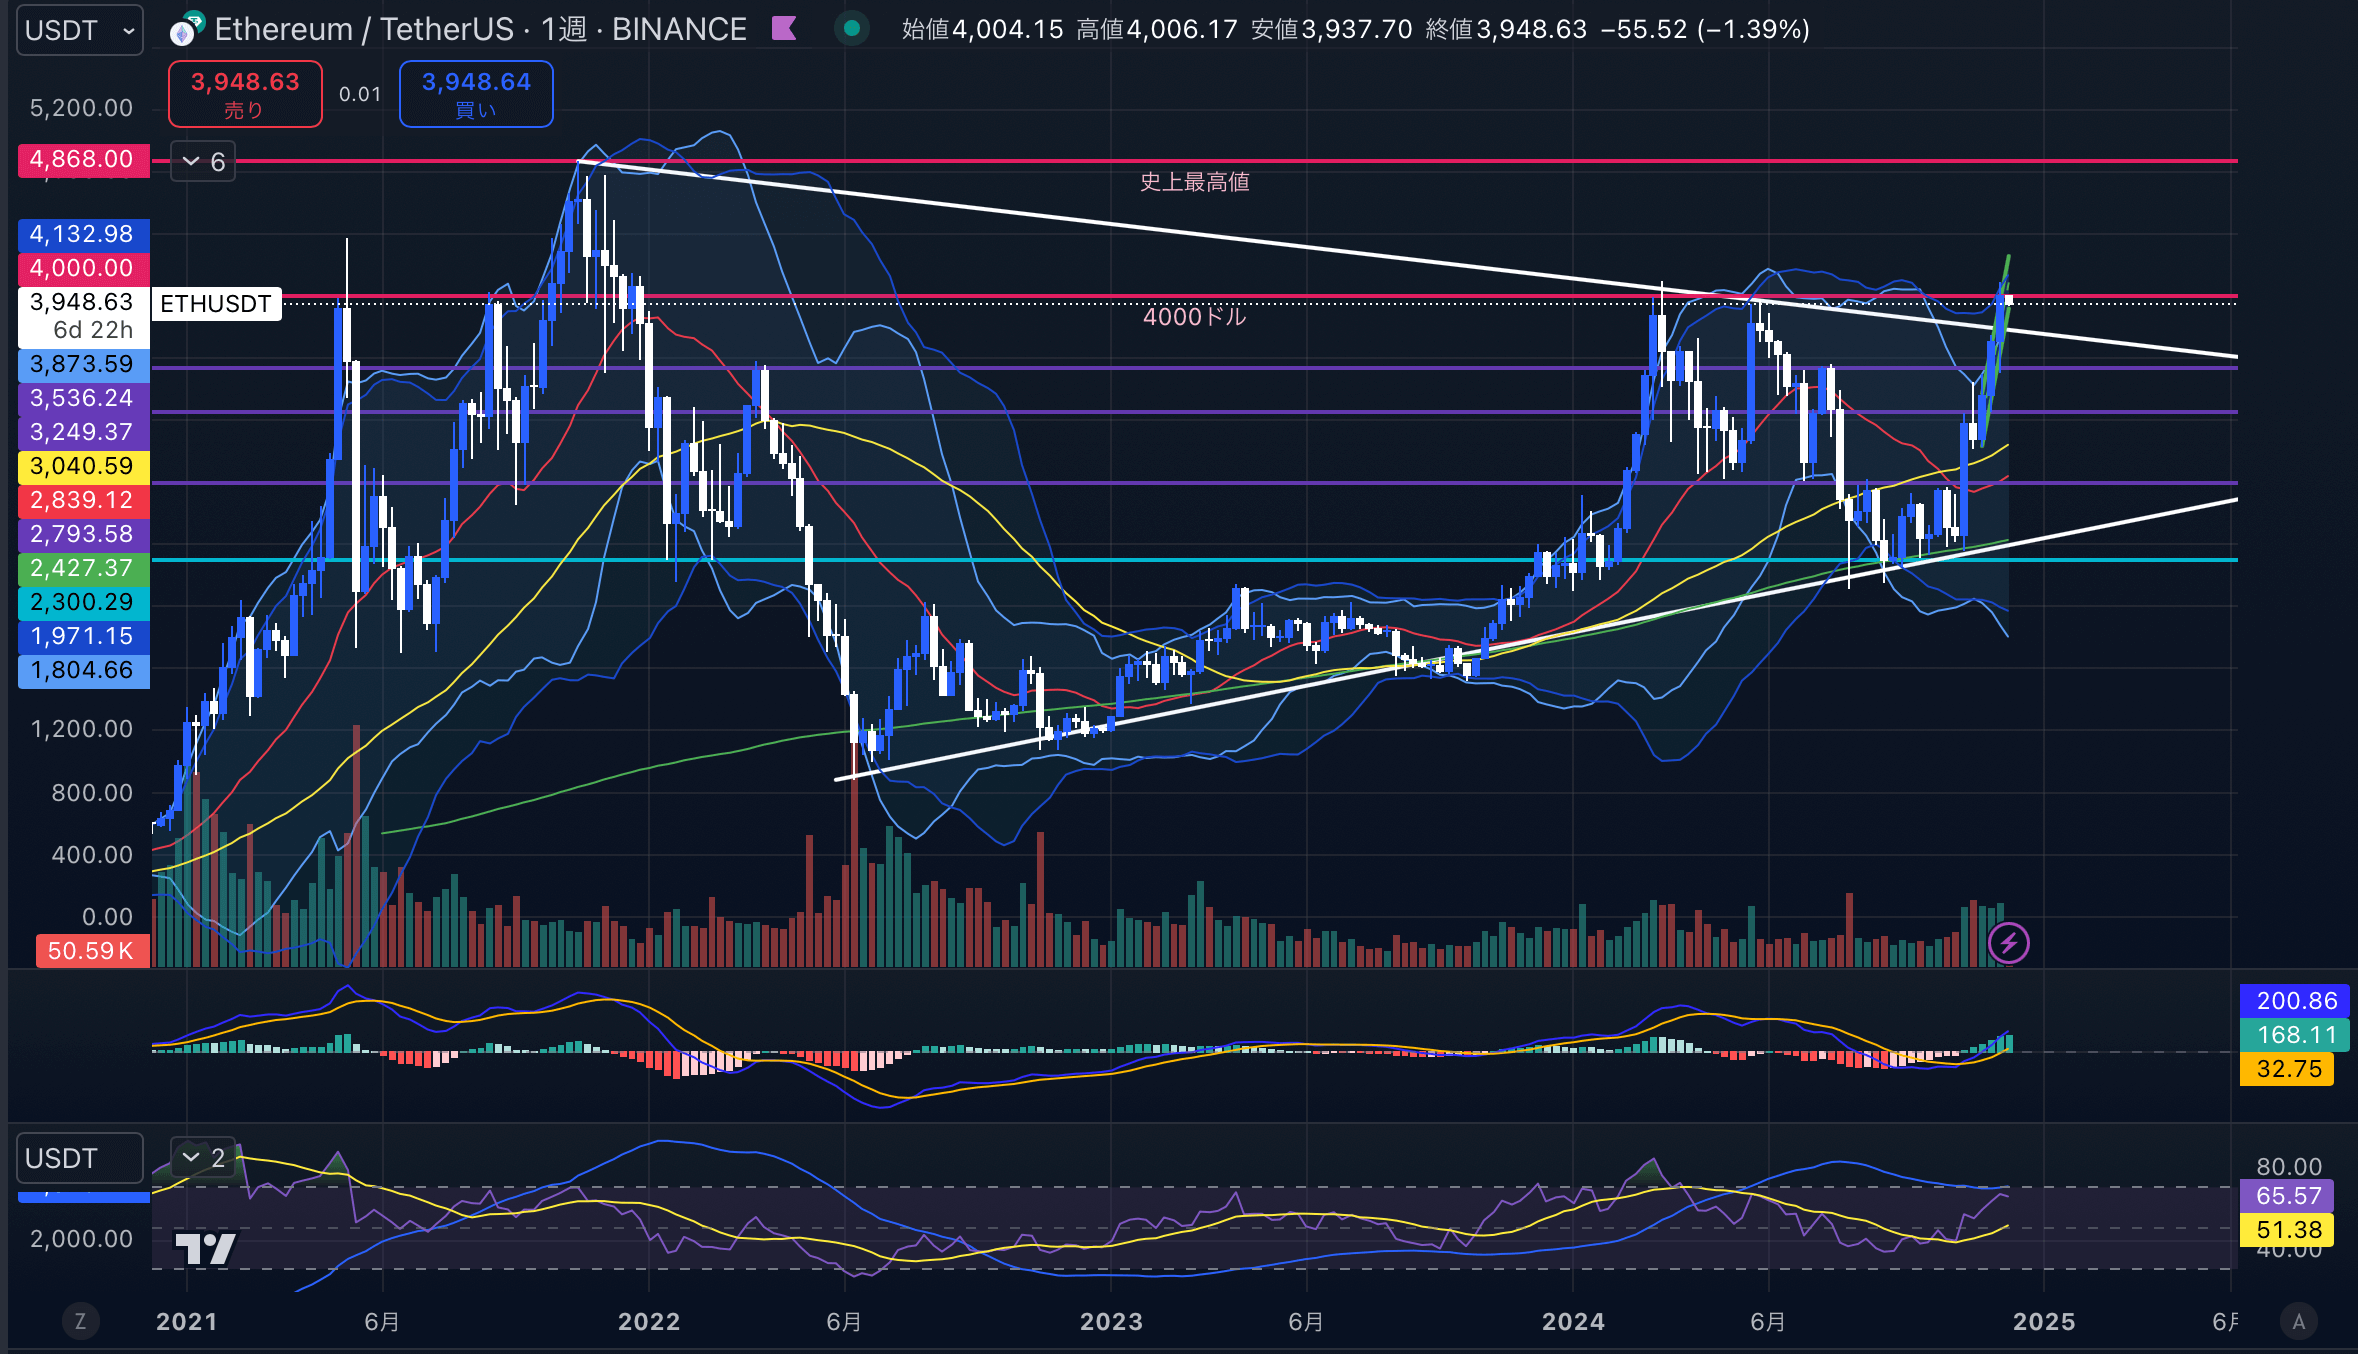Click the 2,793.58 purple price label
Viewport: 2358px width, 1354px height.
click(83, 534)
